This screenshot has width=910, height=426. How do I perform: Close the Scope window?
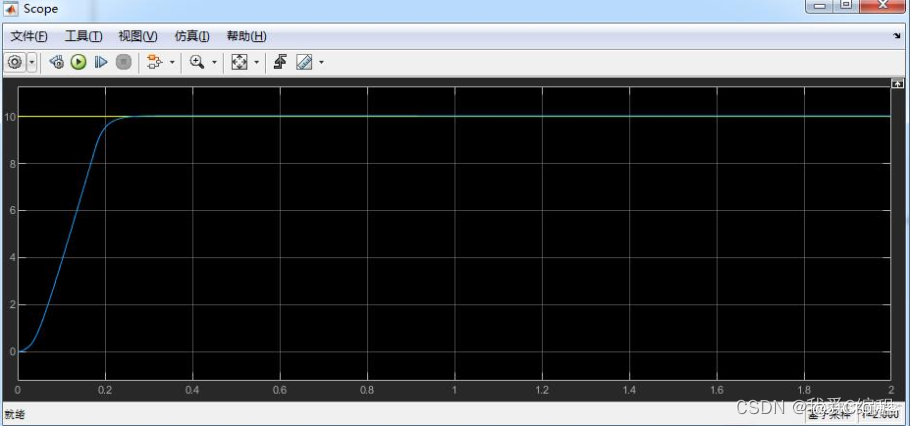(882, 5)
